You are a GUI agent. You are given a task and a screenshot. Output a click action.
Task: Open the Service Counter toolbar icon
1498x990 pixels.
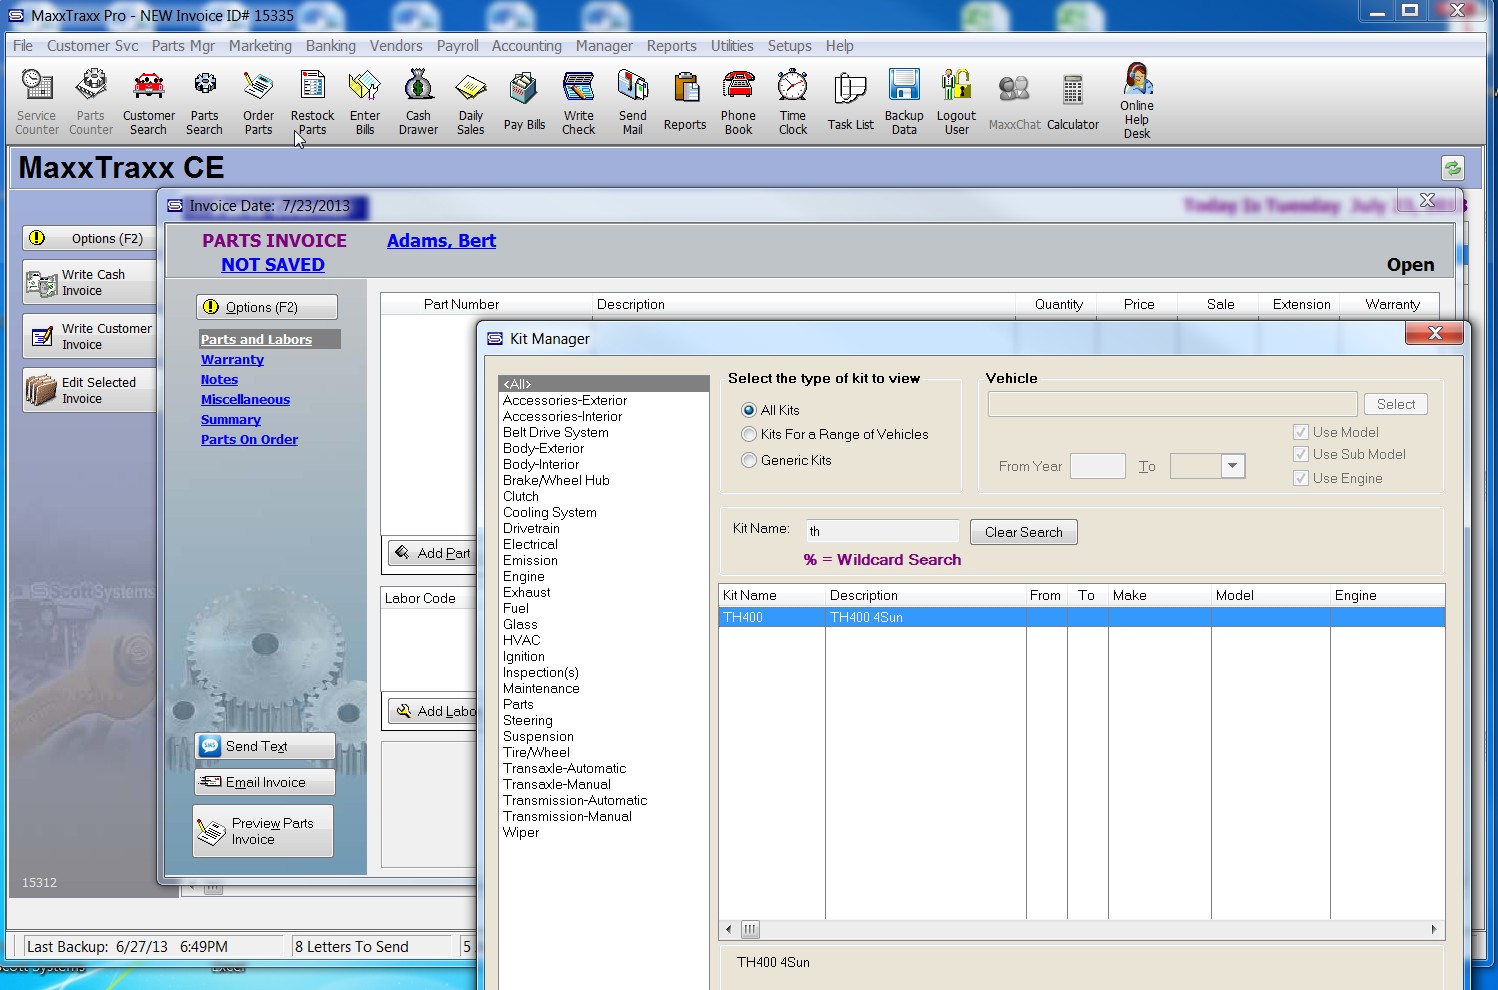click(x=37, y=102)
